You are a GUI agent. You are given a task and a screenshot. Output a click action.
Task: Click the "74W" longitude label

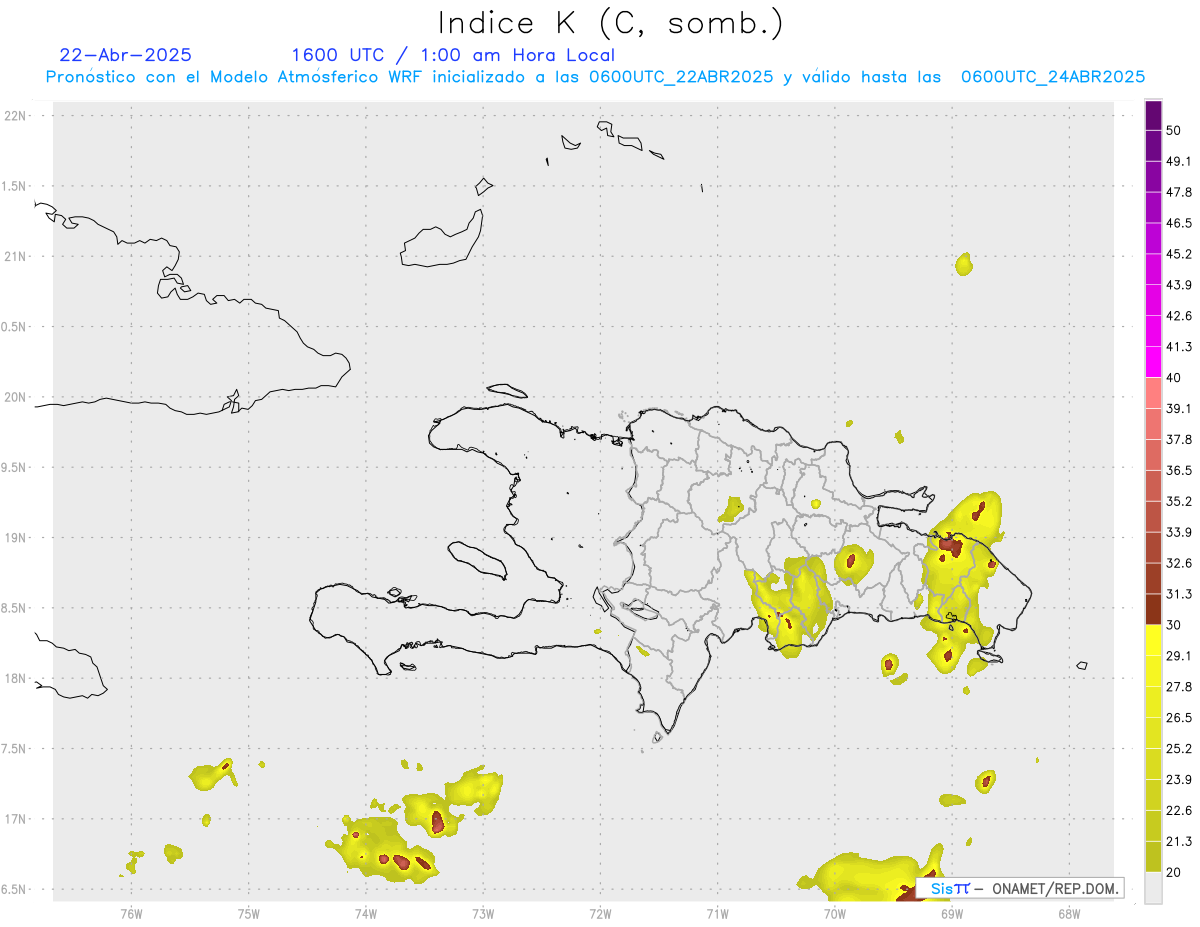coord(365,913)
